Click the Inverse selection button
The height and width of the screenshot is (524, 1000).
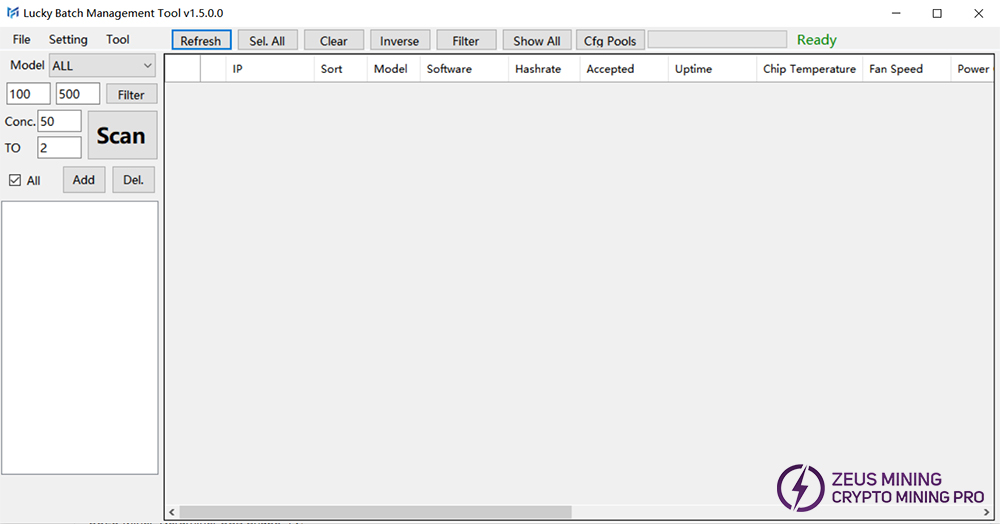pyautogui.click(x=400, y=40)
